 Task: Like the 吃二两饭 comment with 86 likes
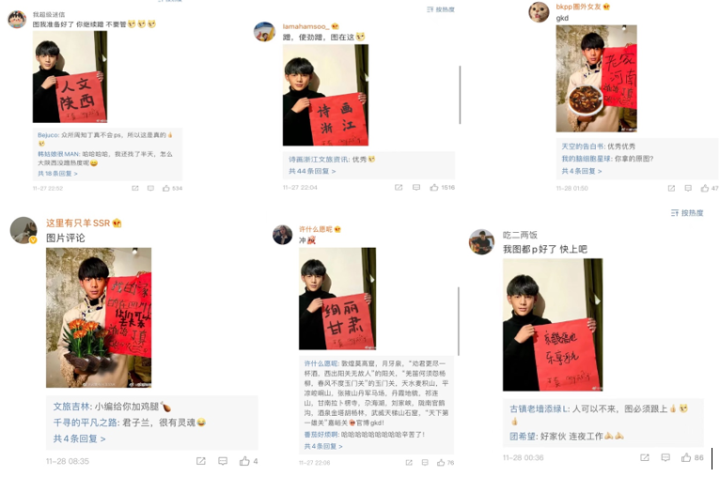(x=686, y=457)
